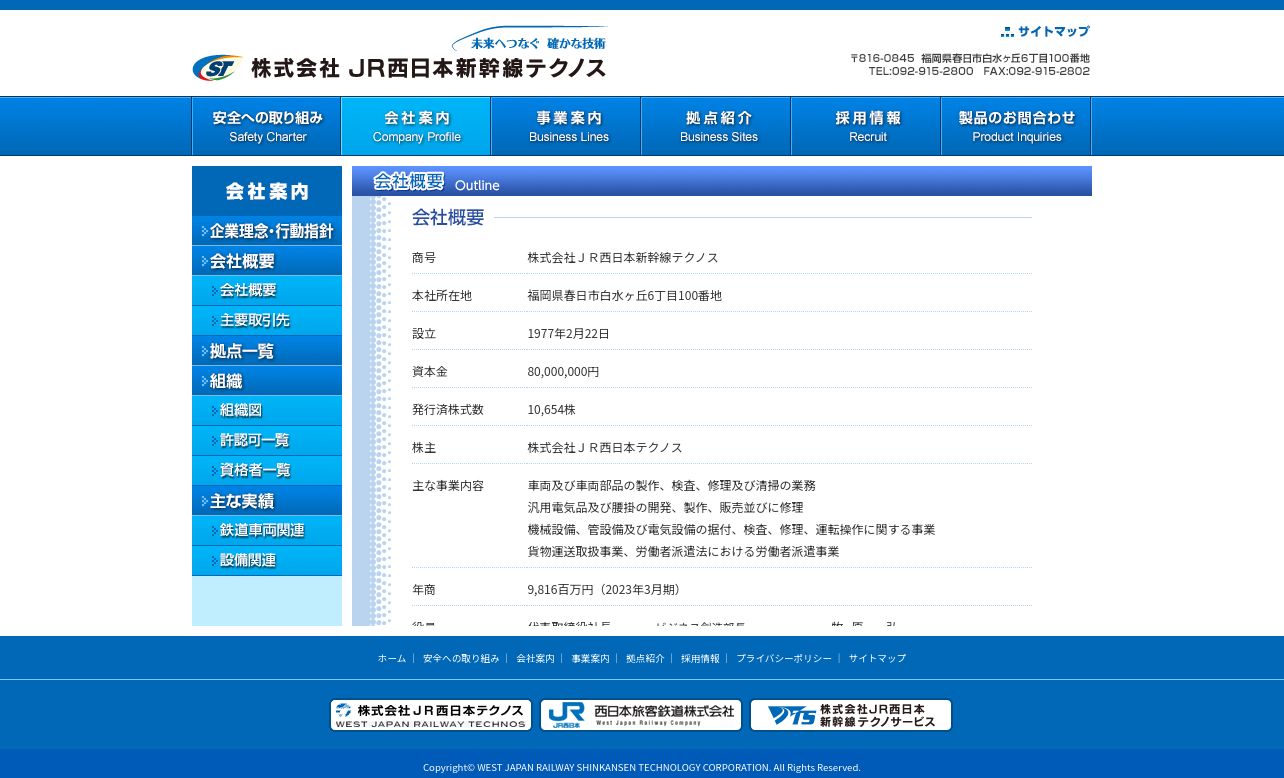The image size is (1284, 778).
Task: Click the ホーム footer link
Action: [x=392, y=658]
